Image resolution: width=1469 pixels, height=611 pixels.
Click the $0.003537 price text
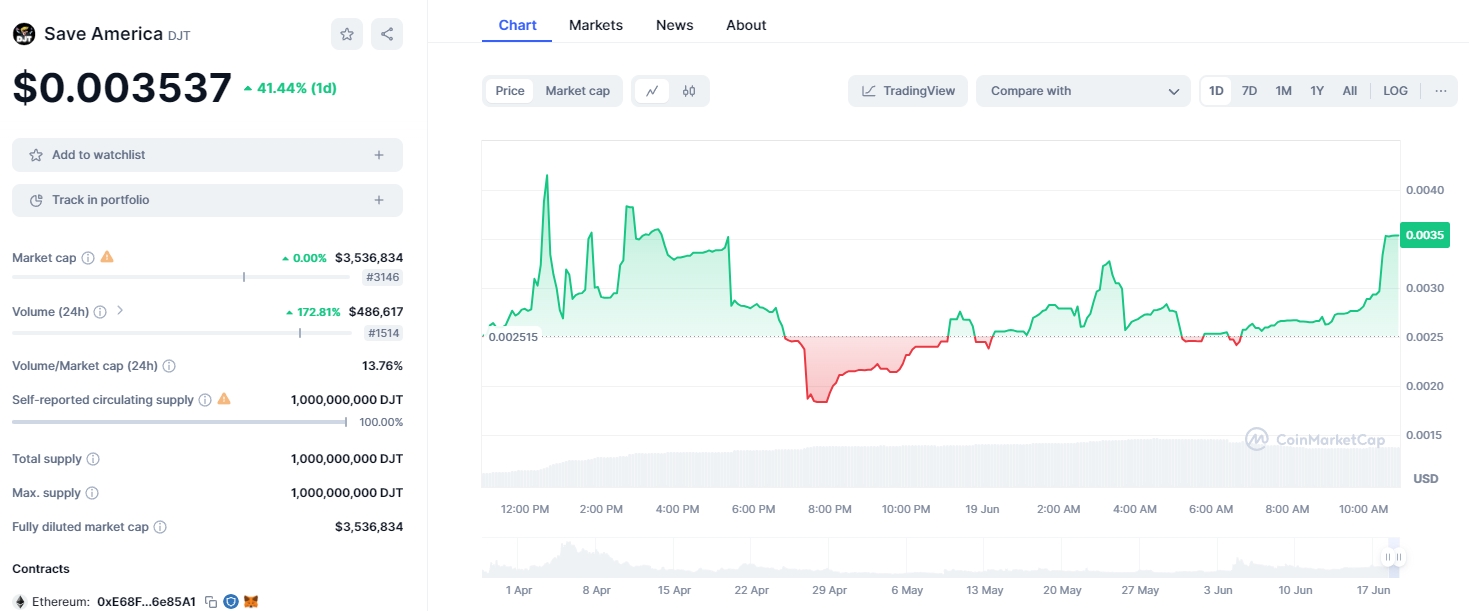(x=122, y=88)
